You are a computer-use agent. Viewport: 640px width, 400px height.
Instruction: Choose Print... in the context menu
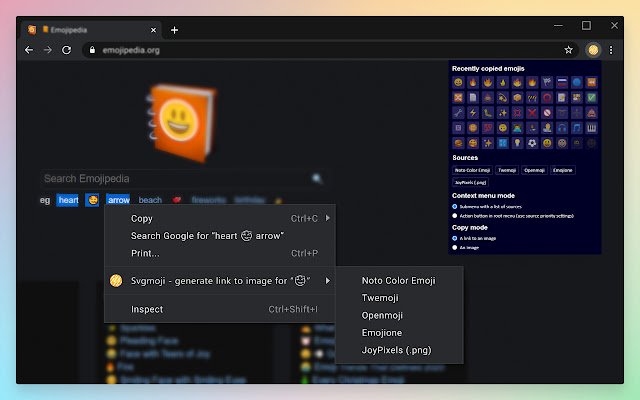click(x=220, y=253)
